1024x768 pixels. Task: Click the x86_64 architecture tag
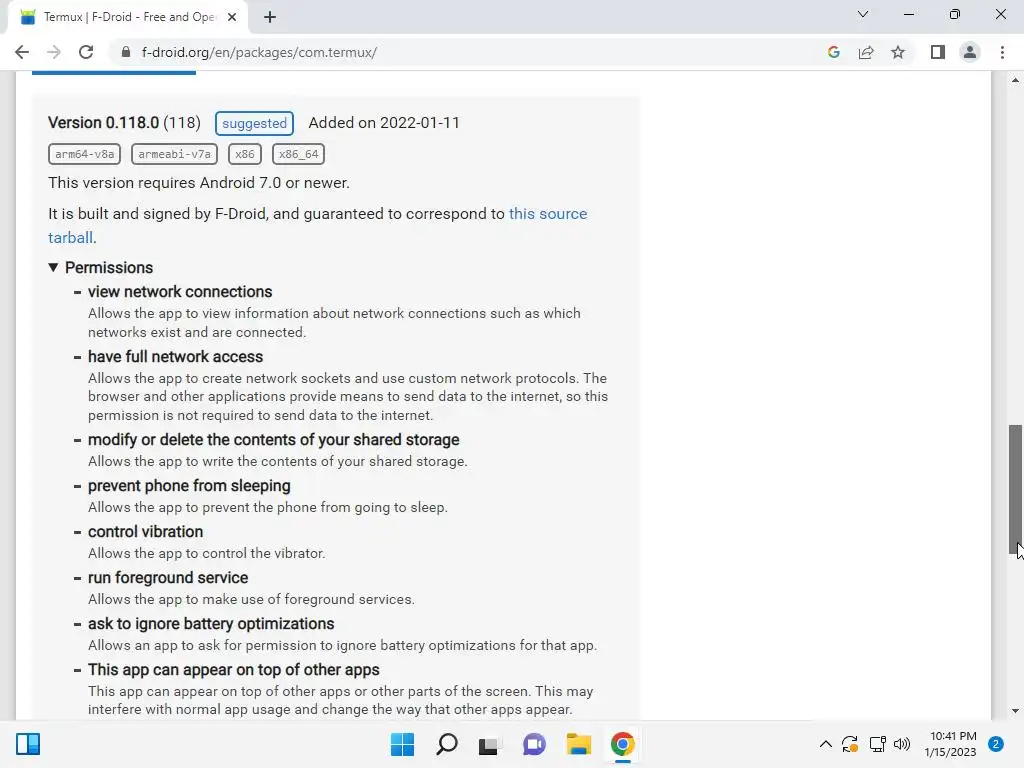(298, 154)
